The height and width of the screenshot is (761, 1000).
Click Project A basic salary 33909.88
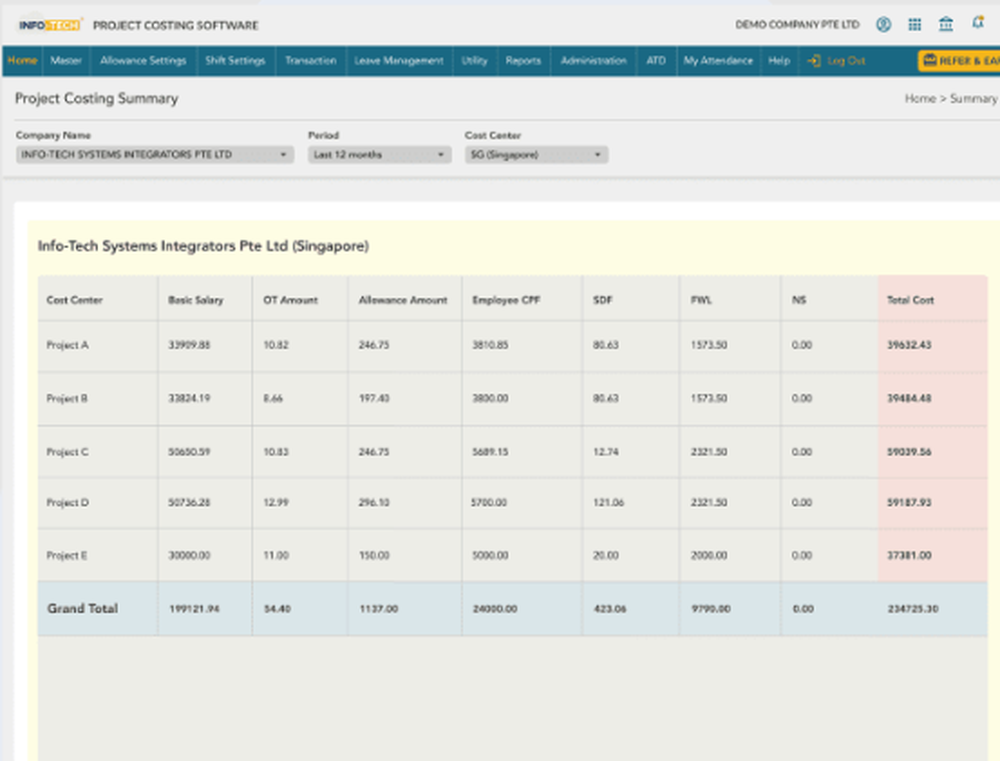click(x=189, y=345)
